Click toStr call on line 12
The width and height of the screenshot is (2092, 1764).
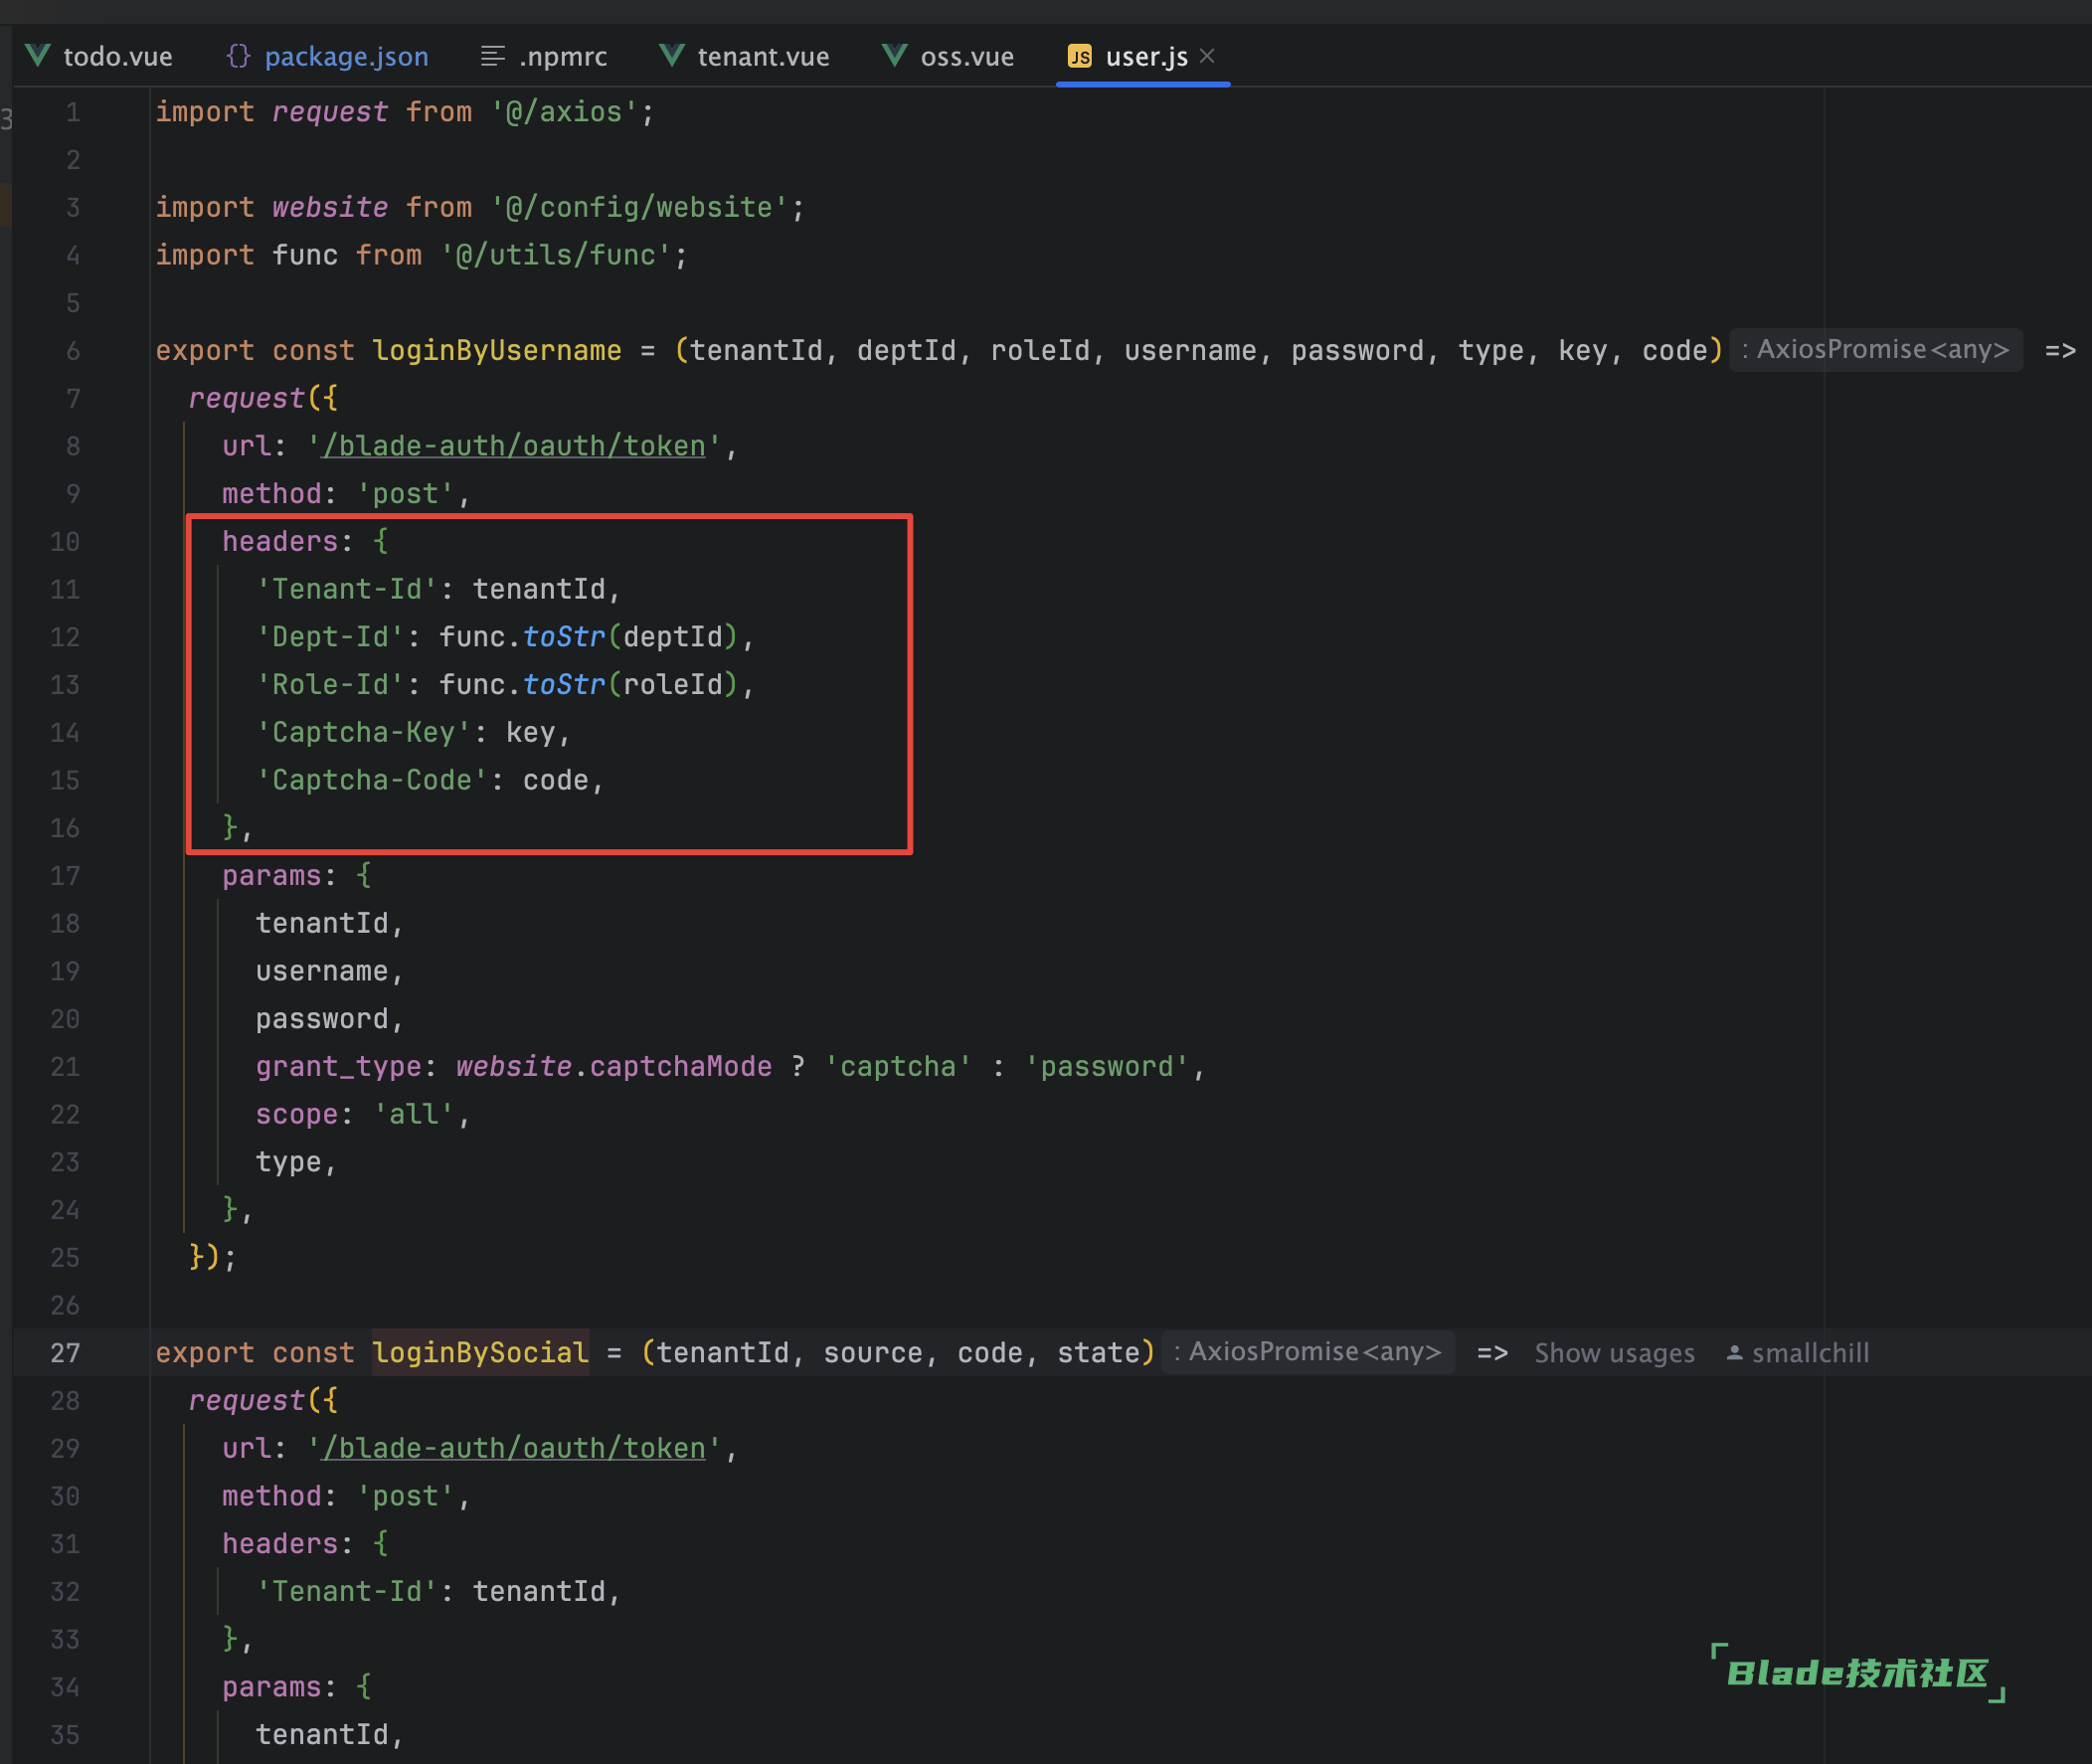(x=564, y=637)
